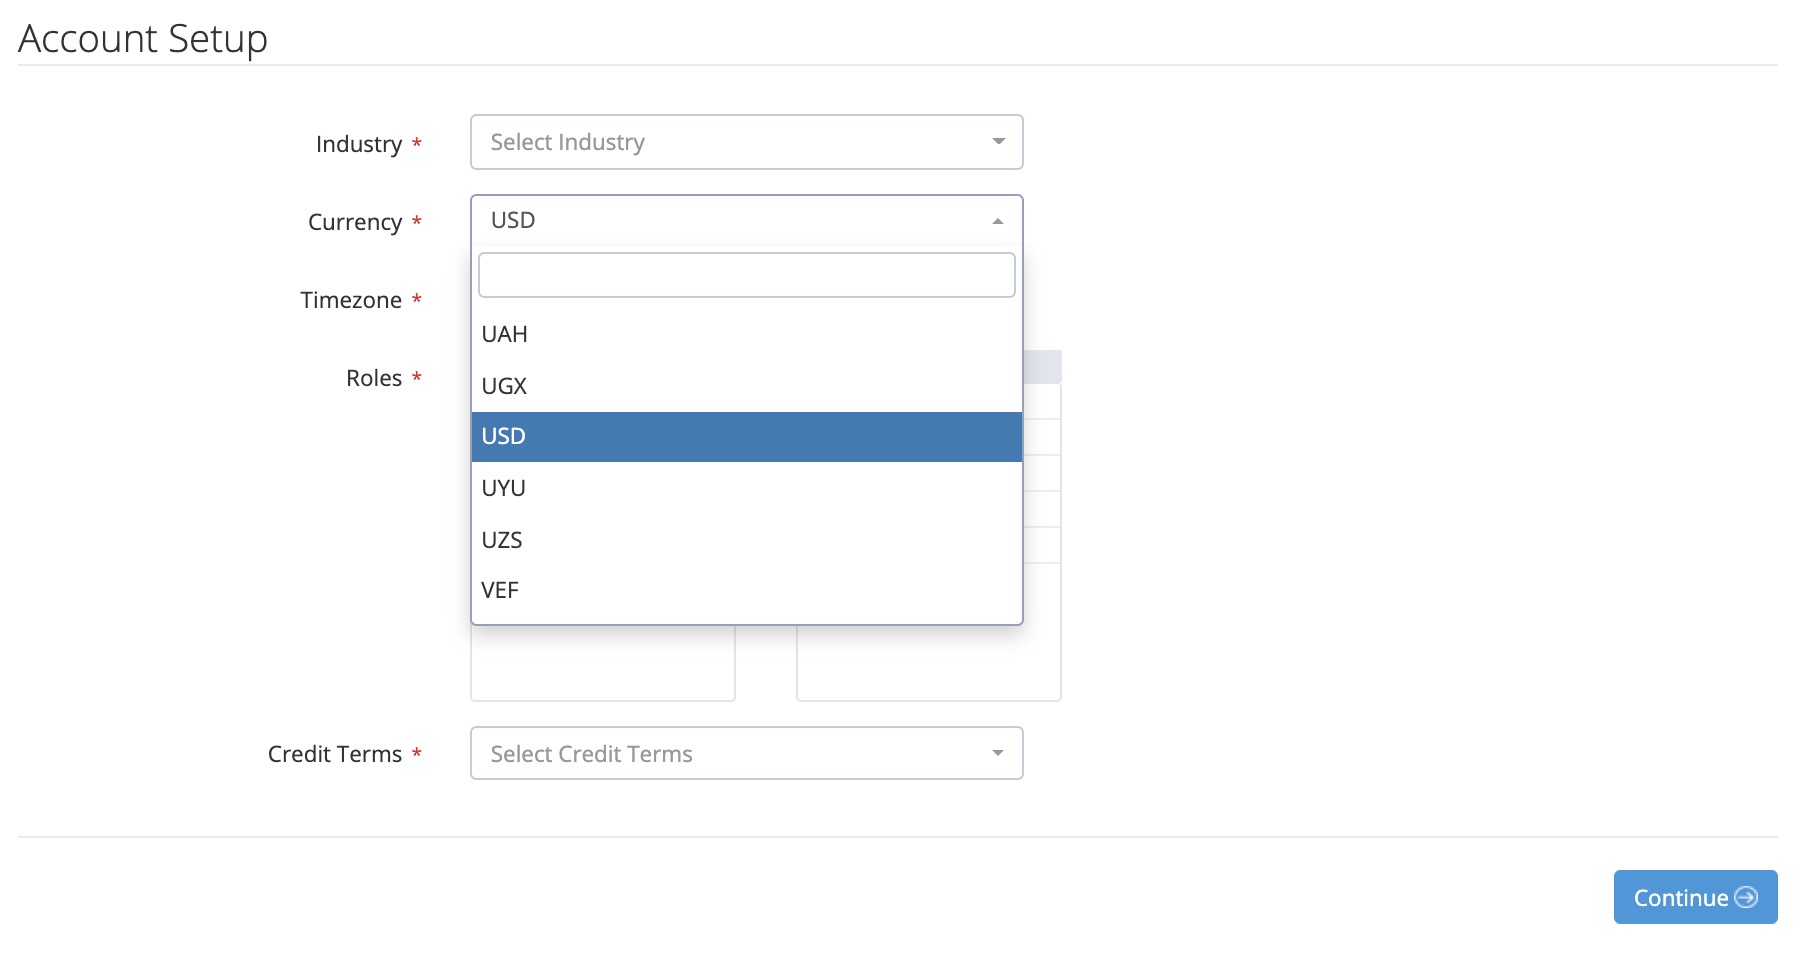Click the Industry field label
This screenshot has height=956, width=1808.
click(359, 144)
